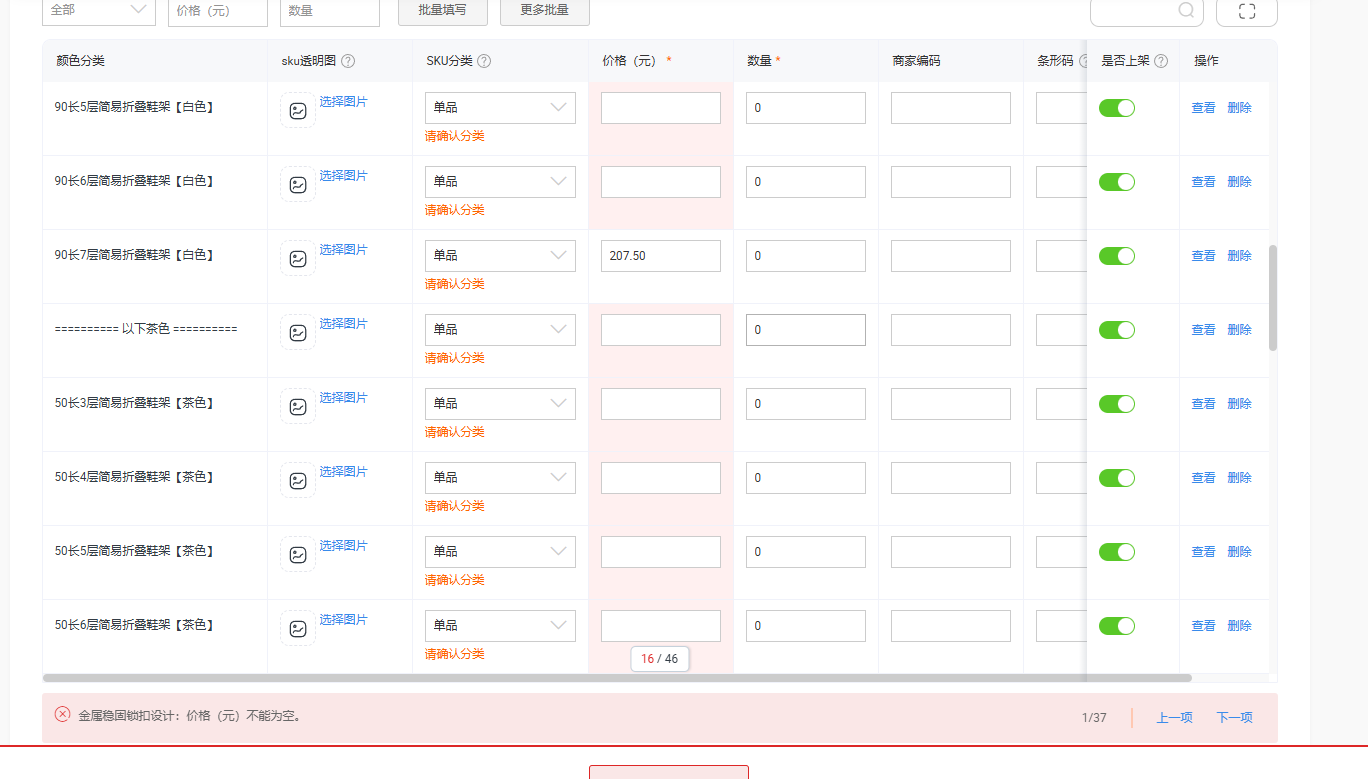Click price field for 50长5层 茶色
Viewport: 1368px width, 779px height.
661,552
